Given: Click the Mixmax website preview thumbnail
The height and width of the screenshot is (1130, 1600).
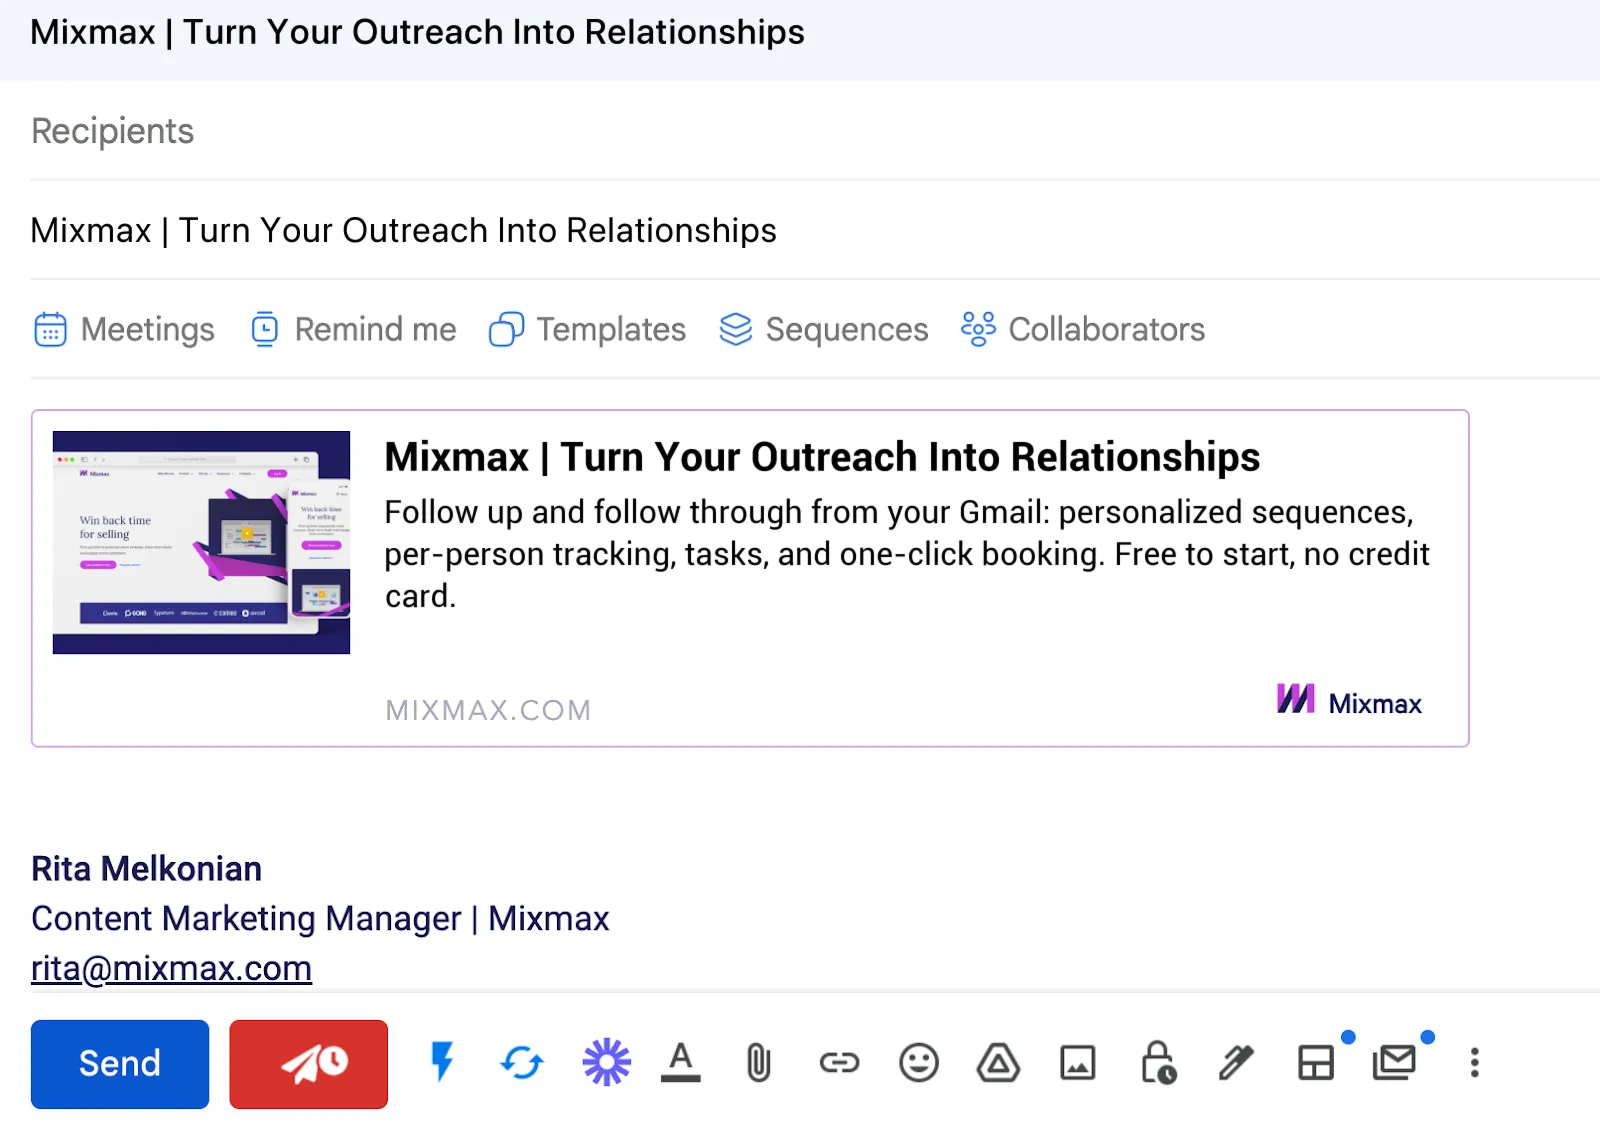Looking at the screenshot, I should pos(201,542).
